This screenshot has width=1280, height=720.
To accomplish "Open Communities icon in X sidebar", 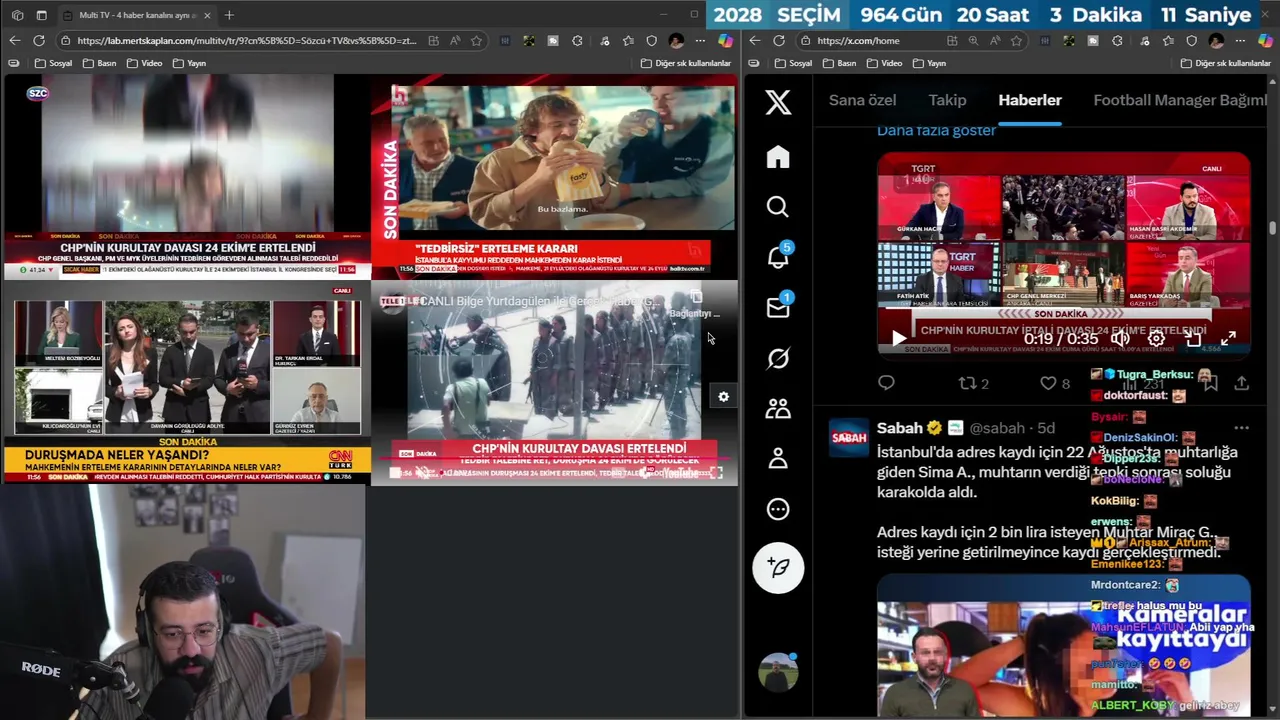I will (x=778, y=408).
